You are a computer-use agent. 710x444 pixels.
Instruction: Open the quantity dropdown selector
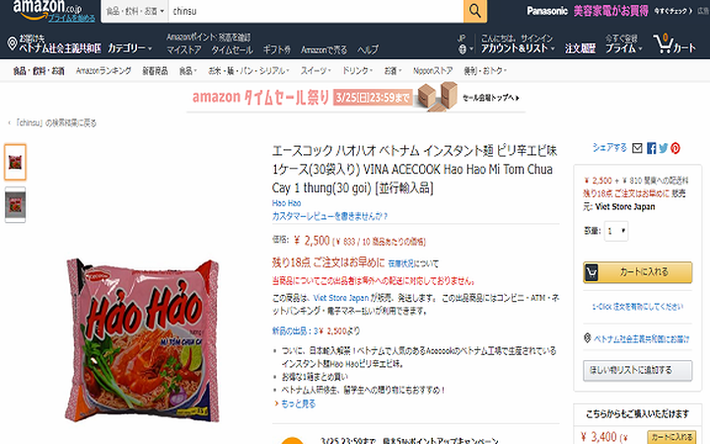click(x=616, y=231)
